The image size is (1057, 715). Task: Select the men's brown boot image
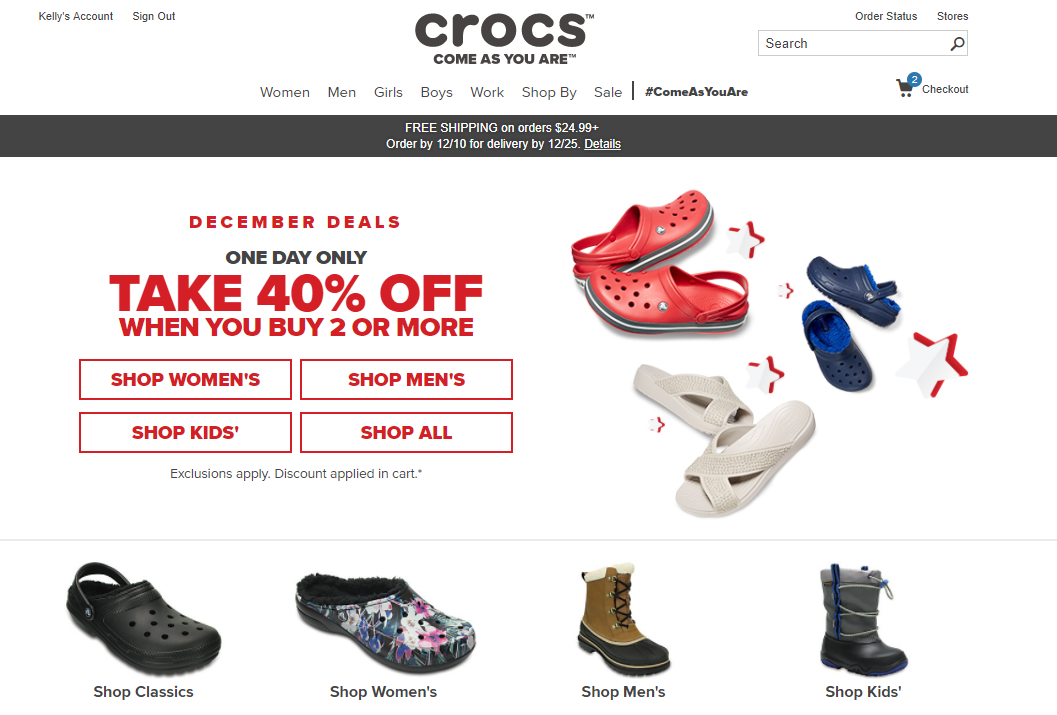[x=624, y=620]
